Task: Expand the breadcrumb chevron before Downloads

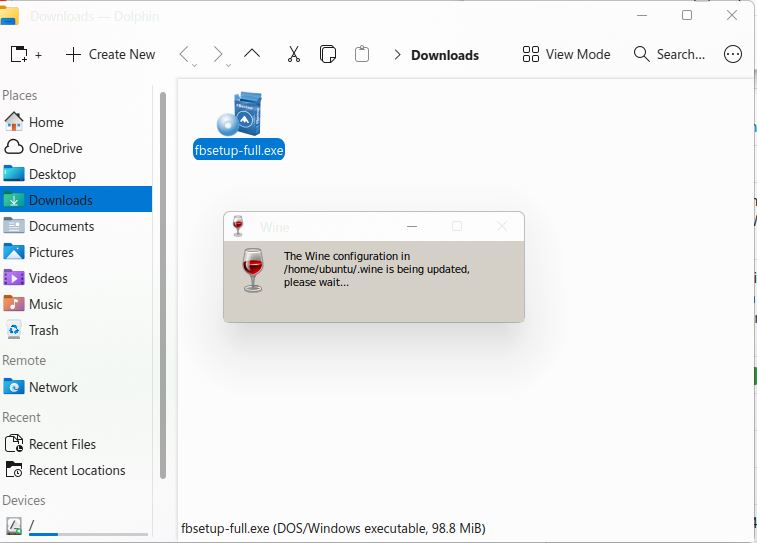Action: (397, 55)
